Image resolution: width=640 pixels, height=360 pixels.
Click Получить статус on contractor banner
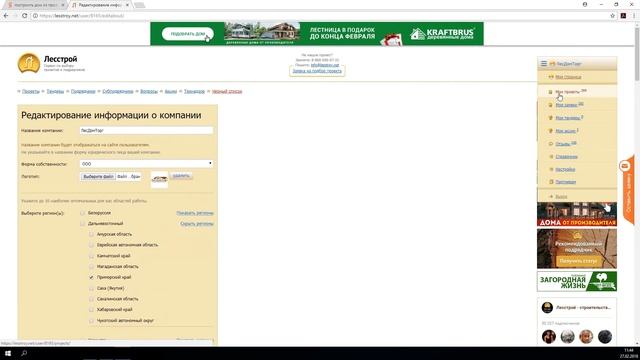click(578, 260)
